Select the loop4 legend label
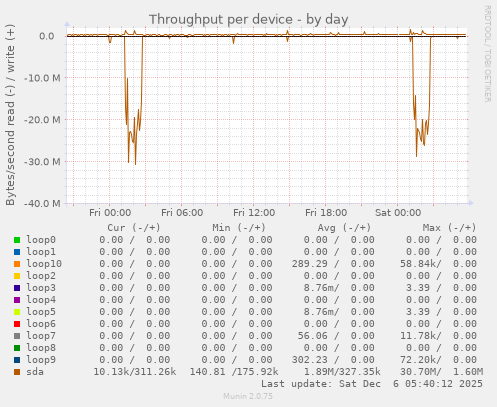497x407 pixels. pyautogui.click(x=41, y=300)
